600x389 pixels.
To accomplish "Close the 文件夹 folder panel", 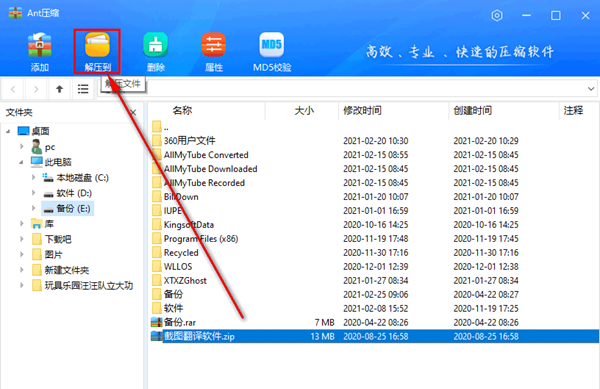I will [x=133, y=112].
